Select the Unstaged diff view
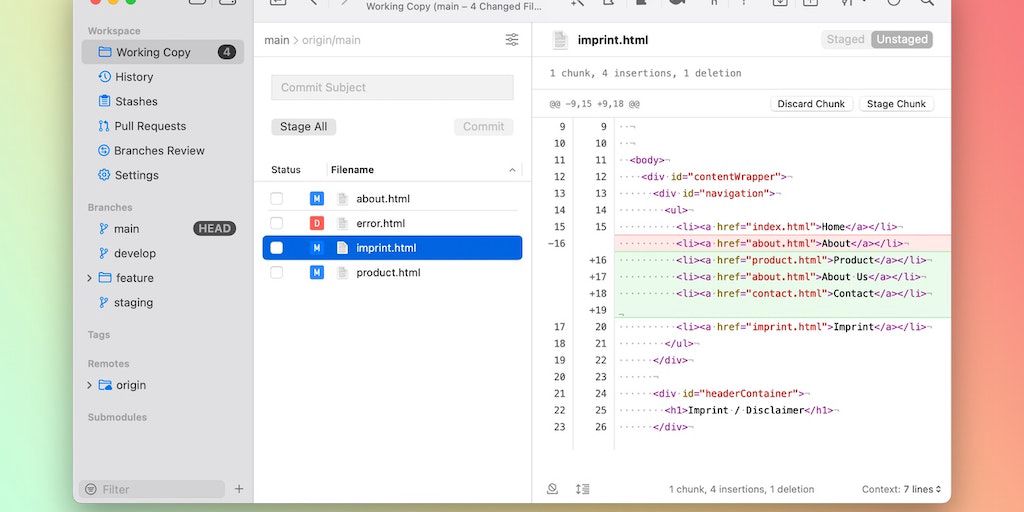Viewport: 1024px width, 512px height. coord(901,40)
